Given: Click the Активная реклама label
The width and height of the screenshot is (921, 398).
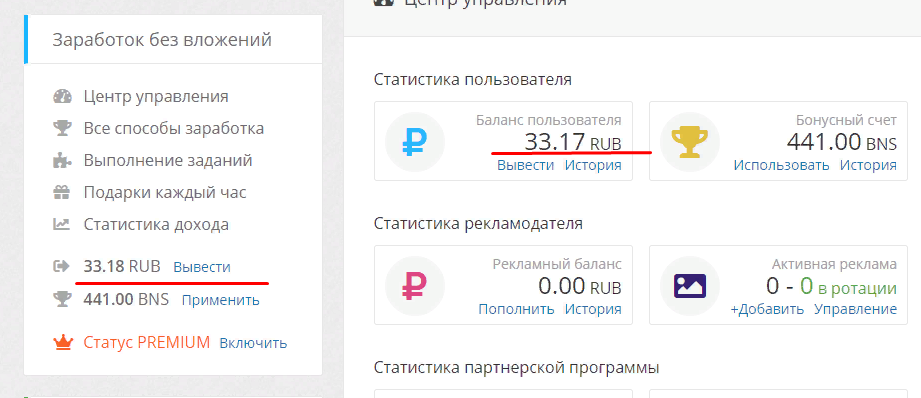Looking at the screenshot, I should [x=835, y=264].
